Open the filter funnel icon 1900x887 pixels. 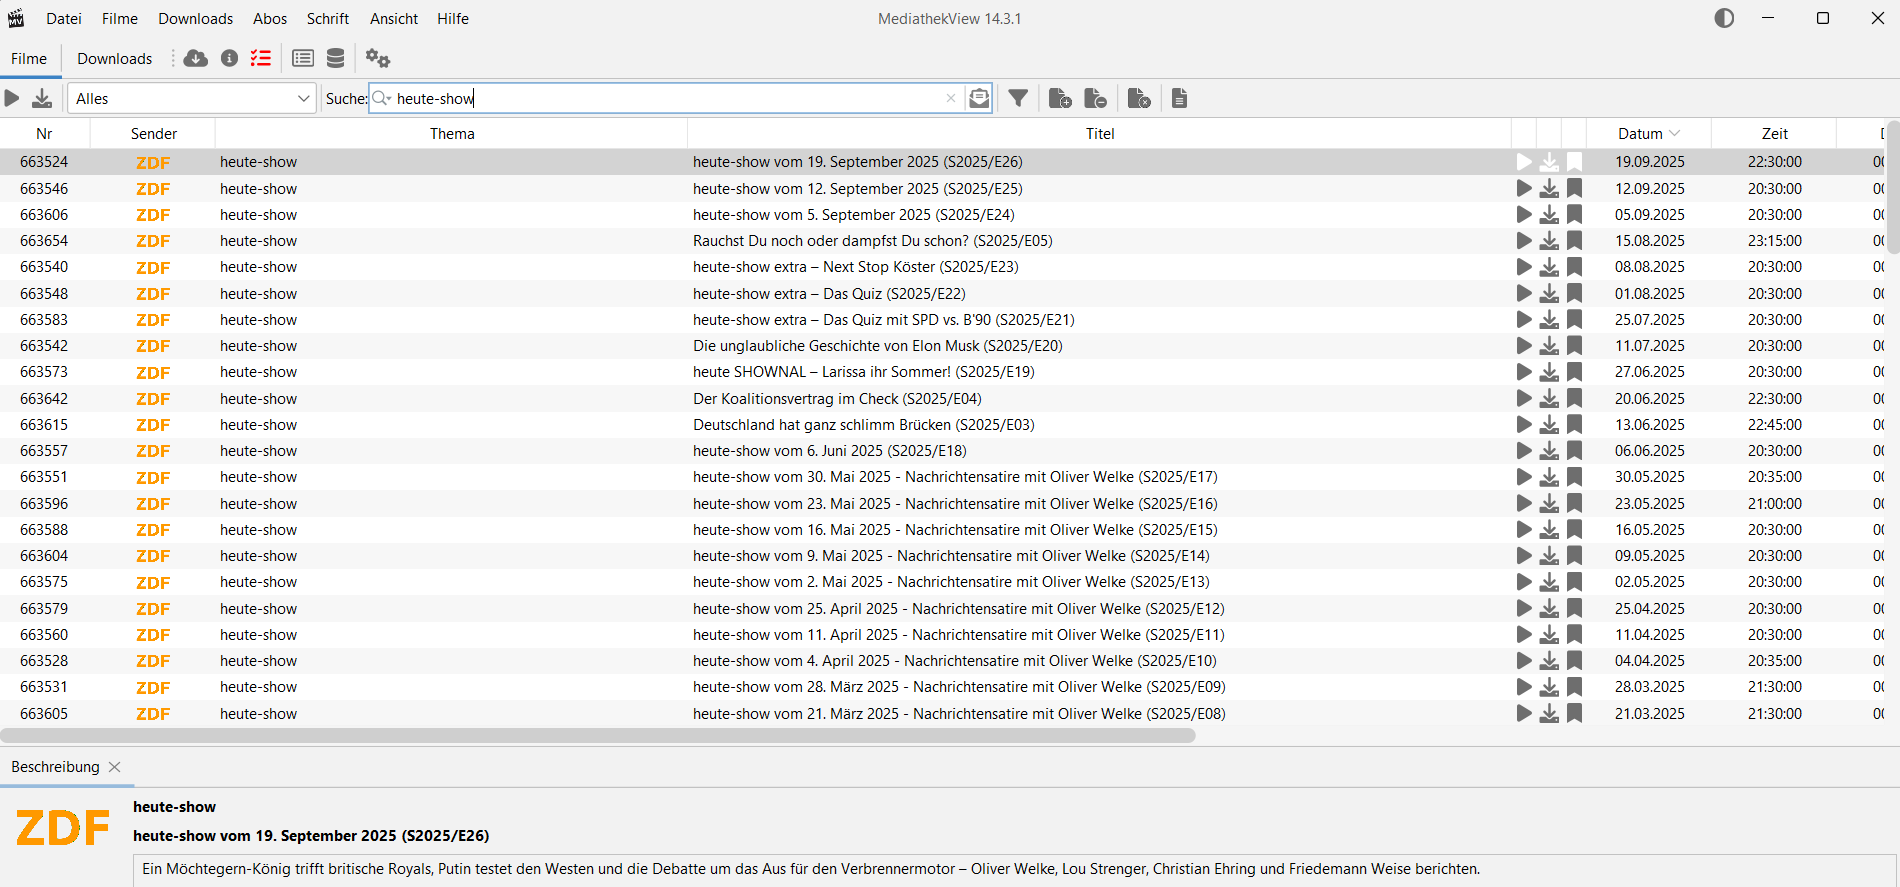1018,98
